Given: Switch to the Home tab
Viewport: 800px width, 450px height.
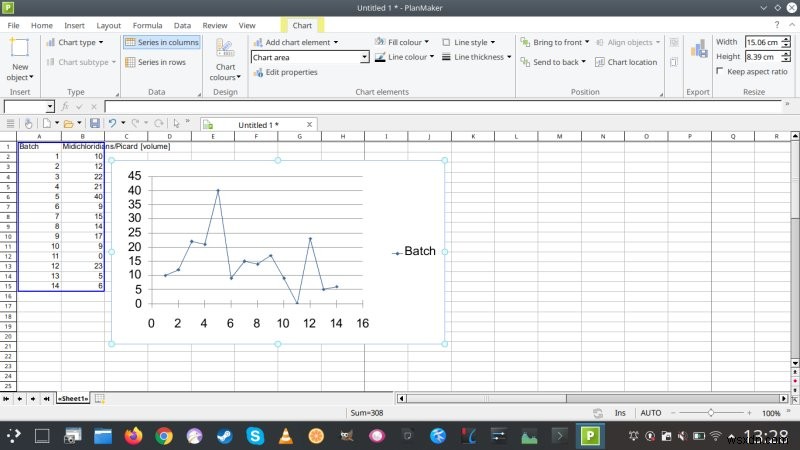Looking at the screenshot, I should pos(42,26).
